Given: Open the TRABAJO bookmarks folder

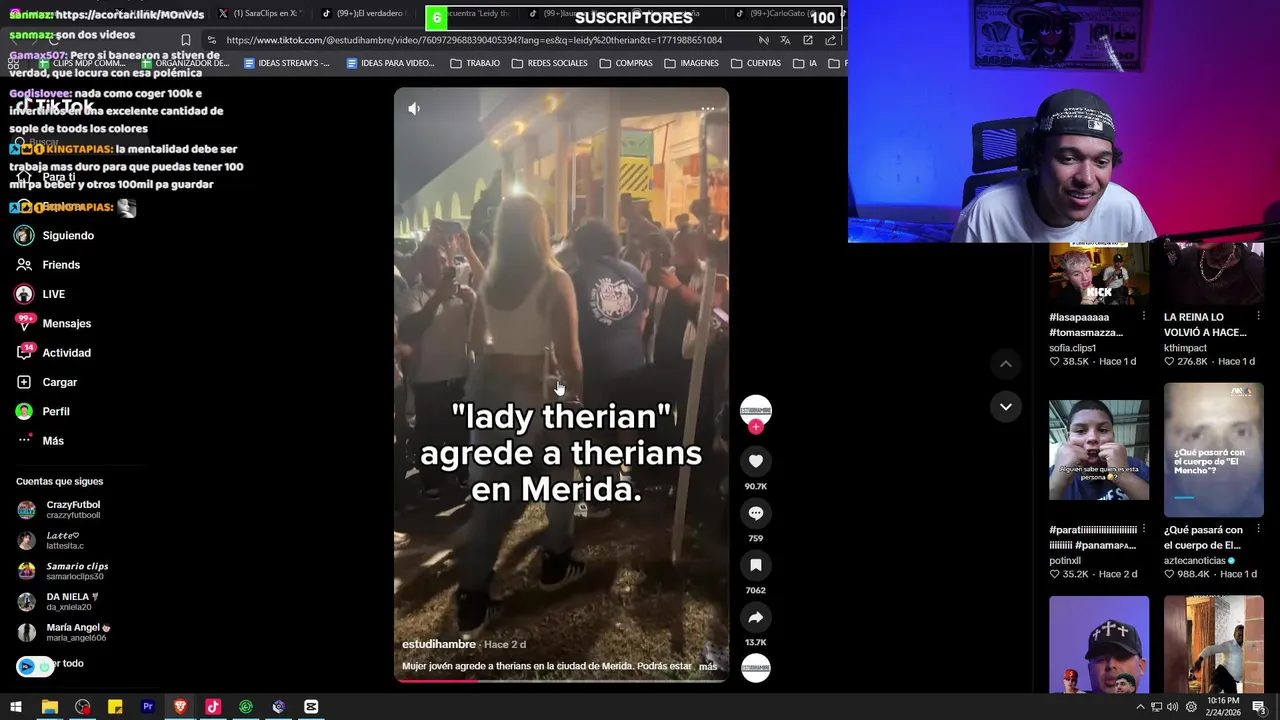Looking at the screenshot, I should (474, 63).
